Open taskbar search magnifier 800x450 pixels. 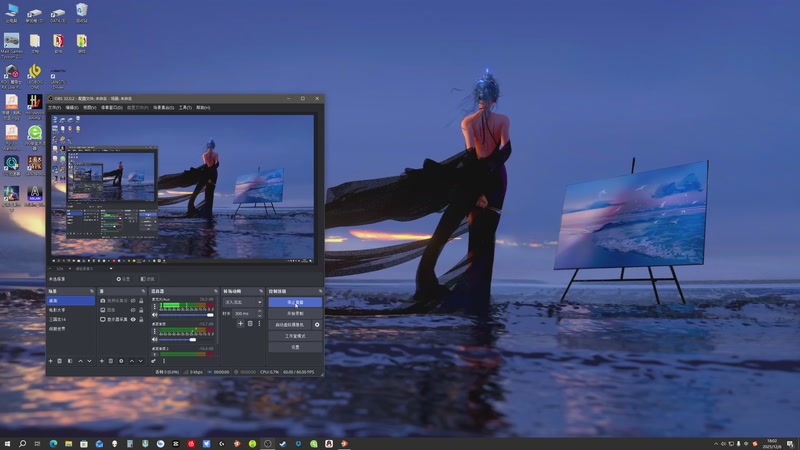[22, 444]
